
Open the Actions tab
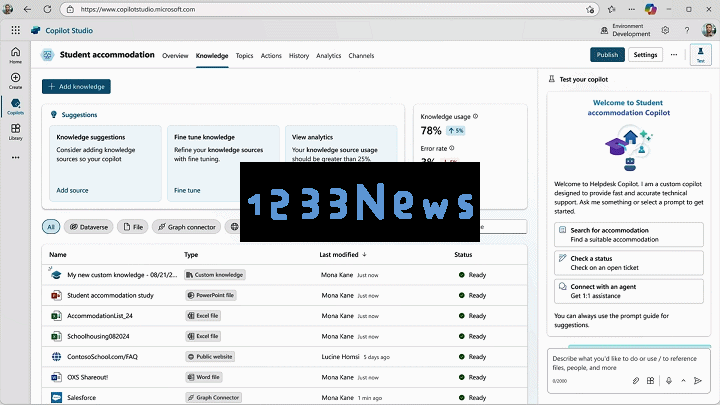point(271,56)
